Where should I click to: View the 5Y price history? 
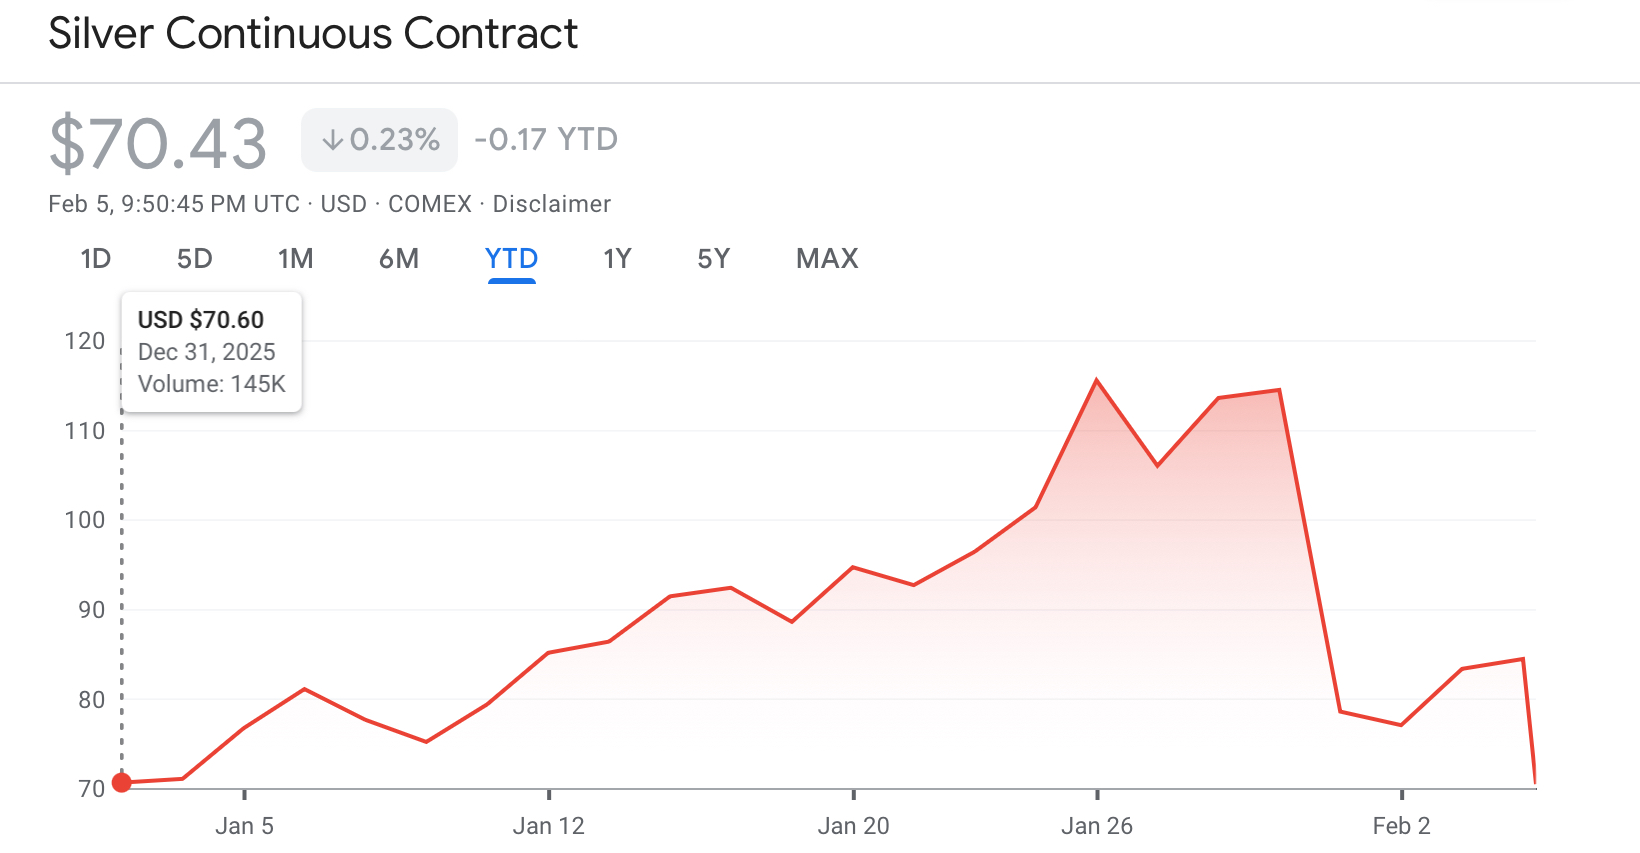click(x=713, y=259)
